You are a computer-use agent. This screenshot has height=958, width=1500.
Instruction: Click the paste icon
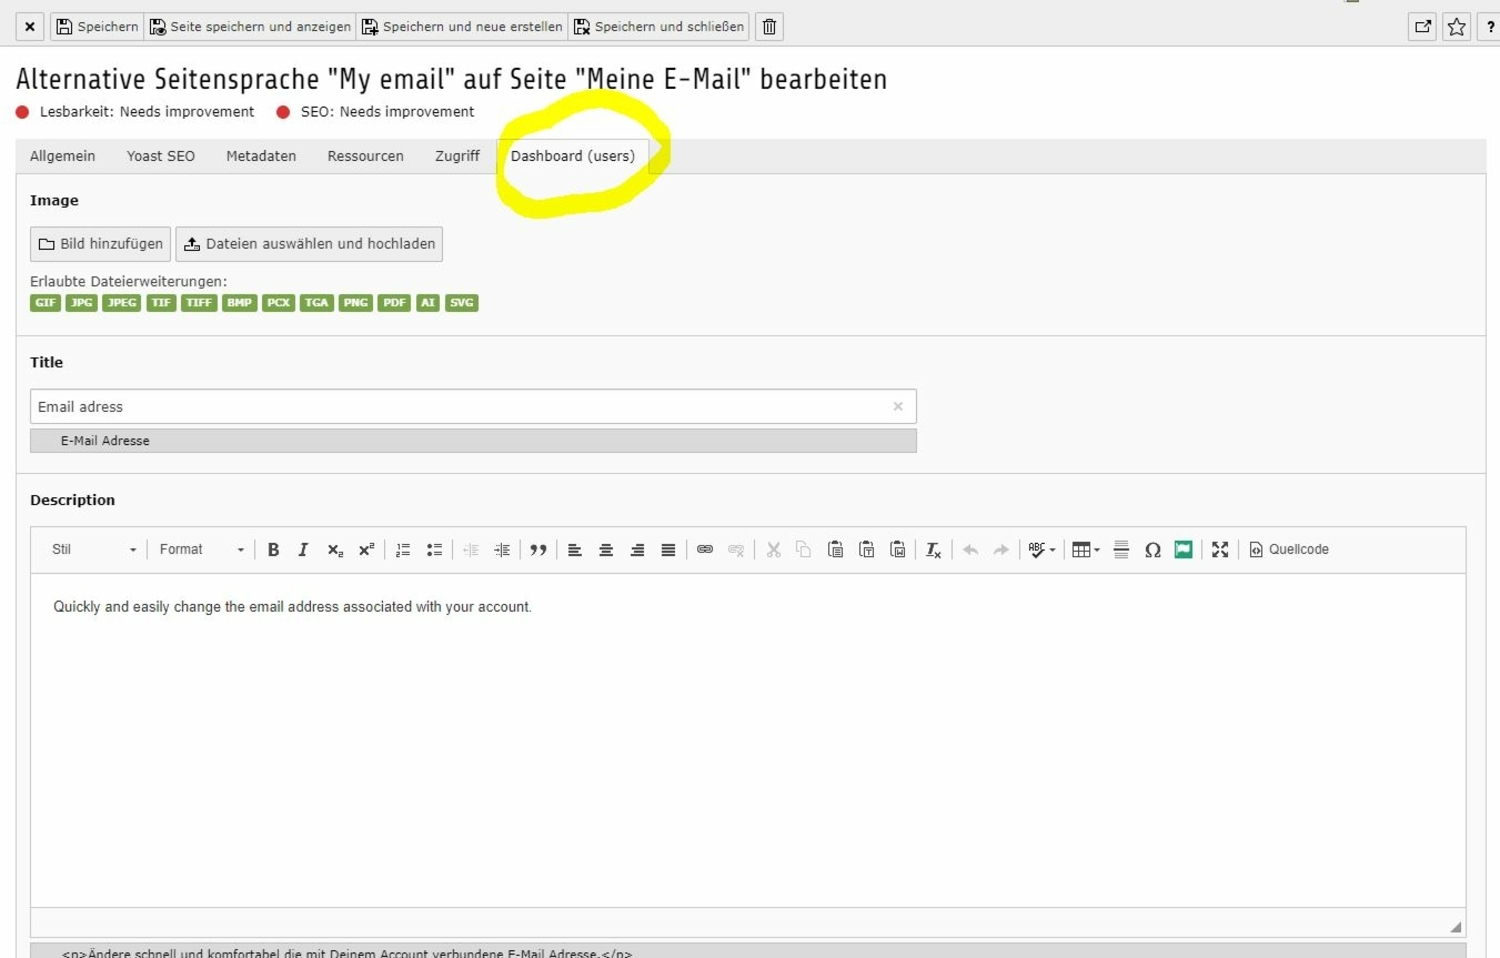(835, 550)
